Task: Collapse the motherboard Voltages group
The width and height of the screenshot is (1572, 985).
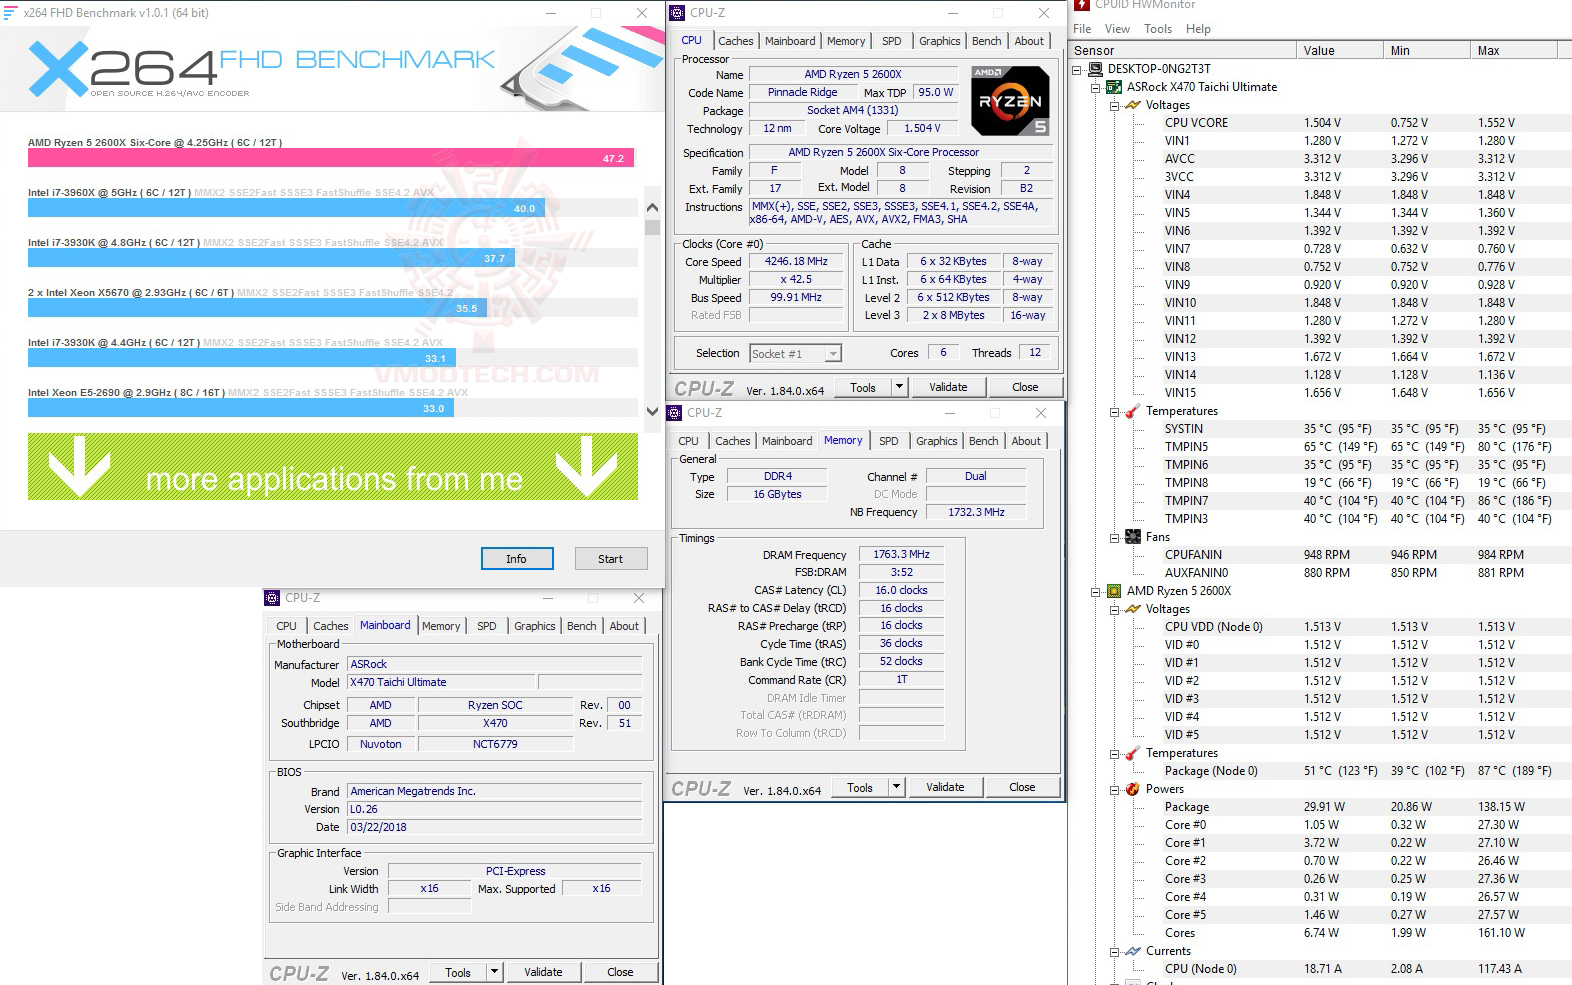Action: click(1114, 106)
